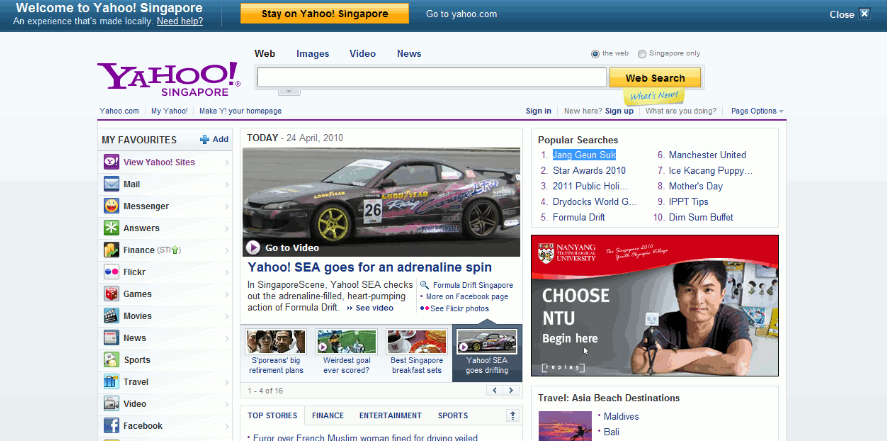Image resolution: width=887 pixels, height=441 pixels.
Task: Click magnifier icon beside Formula Drift Singapore
Action: click(x=424, y=286)
